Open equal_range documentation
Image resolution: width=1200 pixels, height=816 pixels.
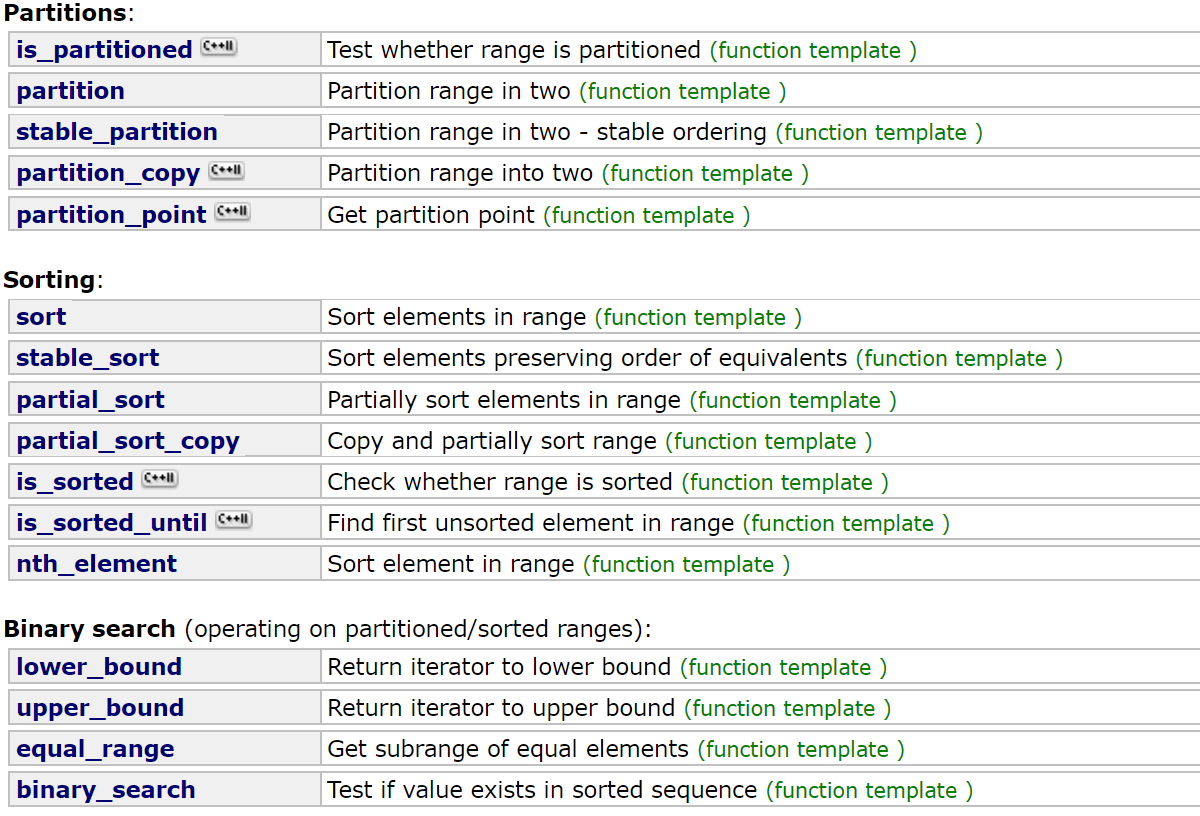tap(95, 749)
